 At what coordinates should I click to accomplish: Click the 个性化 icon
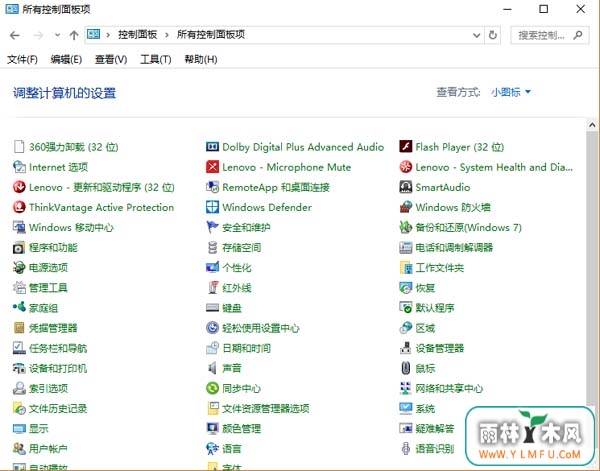coord(212,267)
